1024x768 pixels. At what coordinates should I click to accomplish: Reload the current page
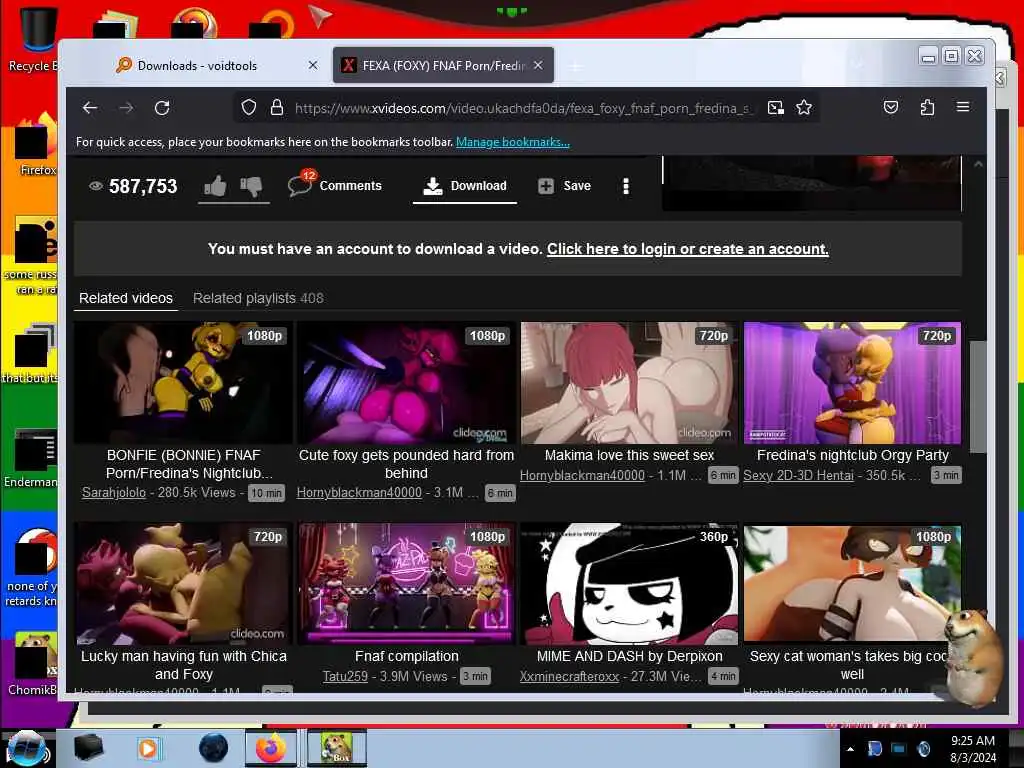162,108
